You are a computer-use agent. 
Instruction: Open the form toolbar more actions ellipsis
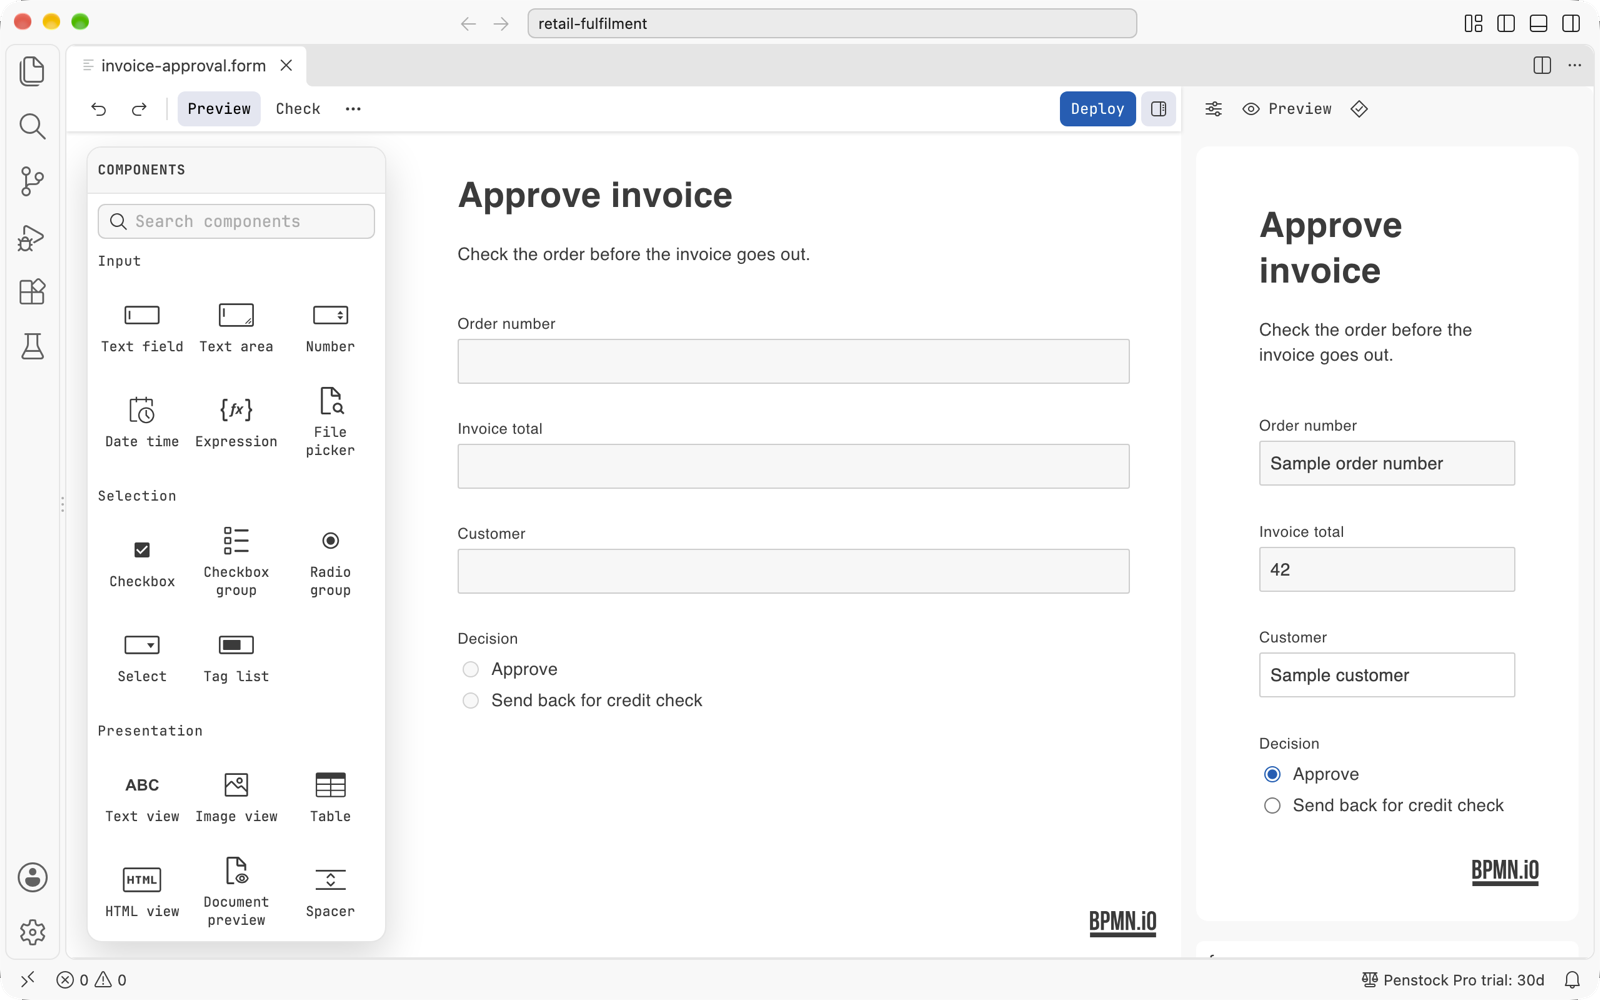tap(353, 109)
